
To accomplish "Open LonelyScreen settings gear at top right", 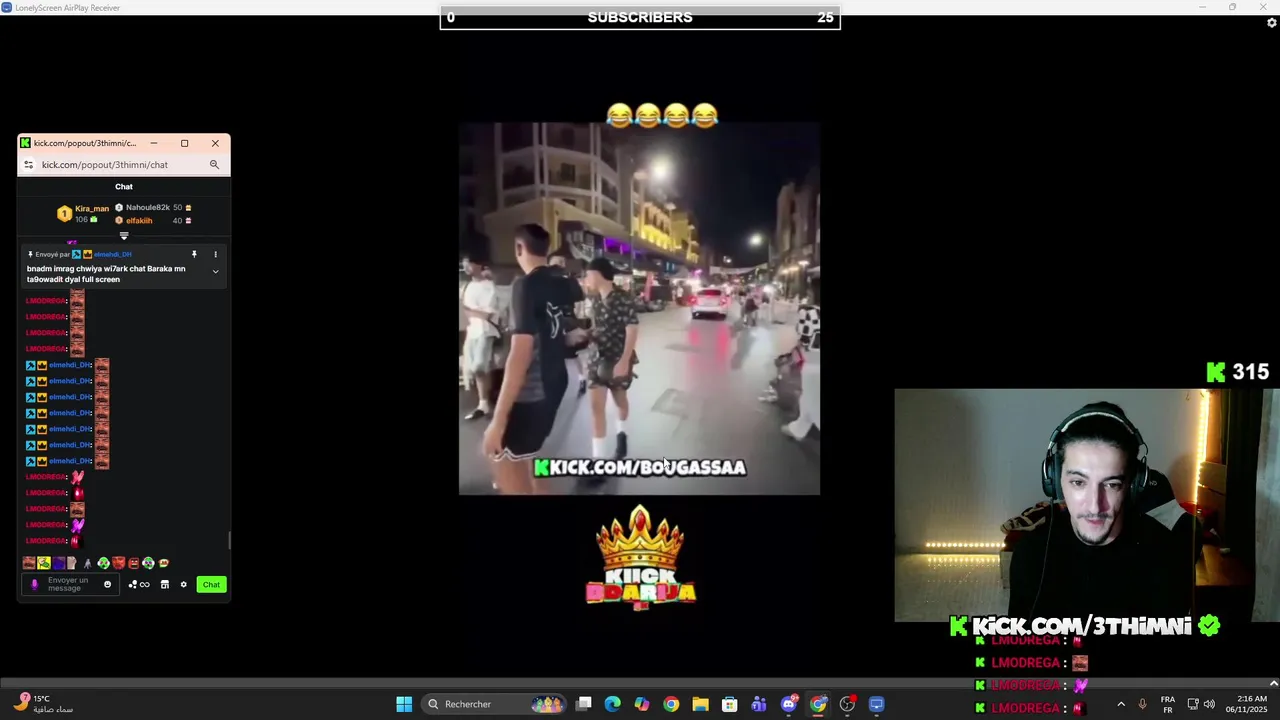I will 1271,23.
